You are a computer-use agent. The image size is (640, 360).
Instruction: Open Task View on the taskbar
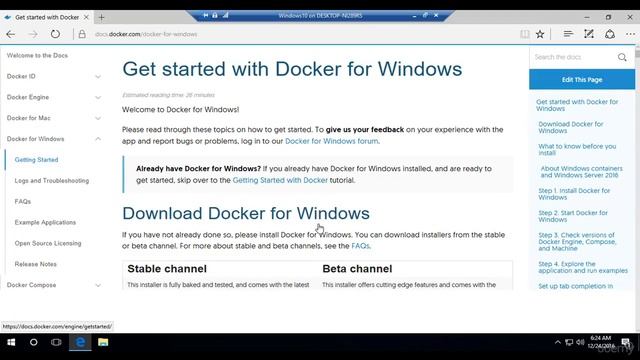click(56, 342)
